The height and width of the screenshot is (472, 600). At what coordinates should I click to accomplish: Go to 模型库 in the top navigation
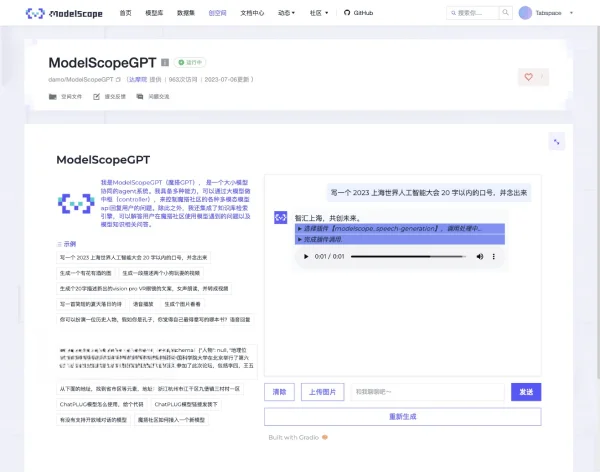click(154, 13)
